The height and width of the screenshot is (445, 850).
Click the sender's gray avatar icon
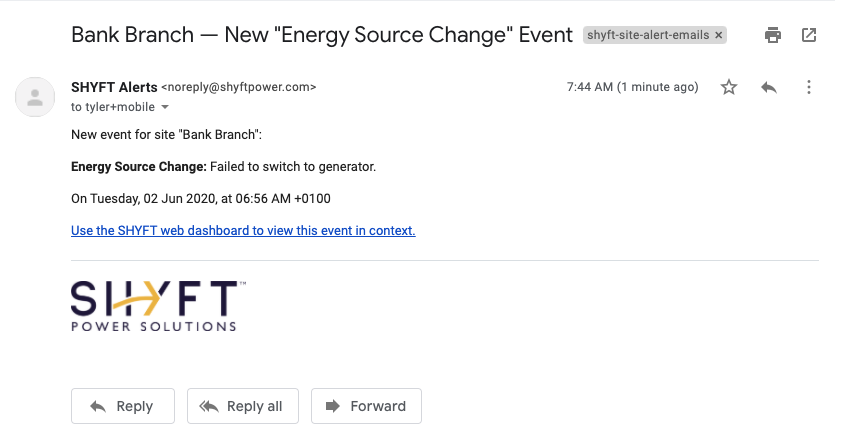coord(35,97)
